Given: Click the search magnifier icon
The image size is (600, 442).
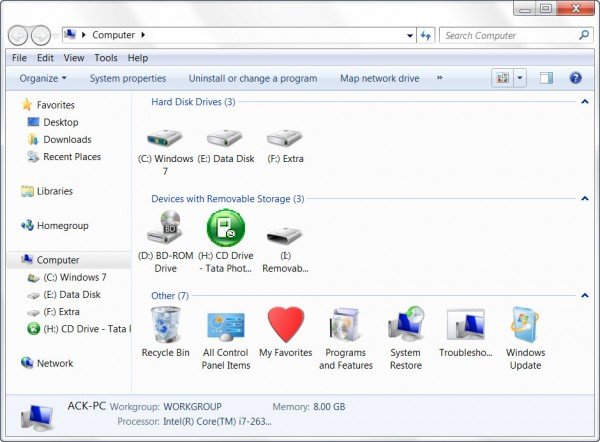Looking at the screenshot, I should 584,35.
